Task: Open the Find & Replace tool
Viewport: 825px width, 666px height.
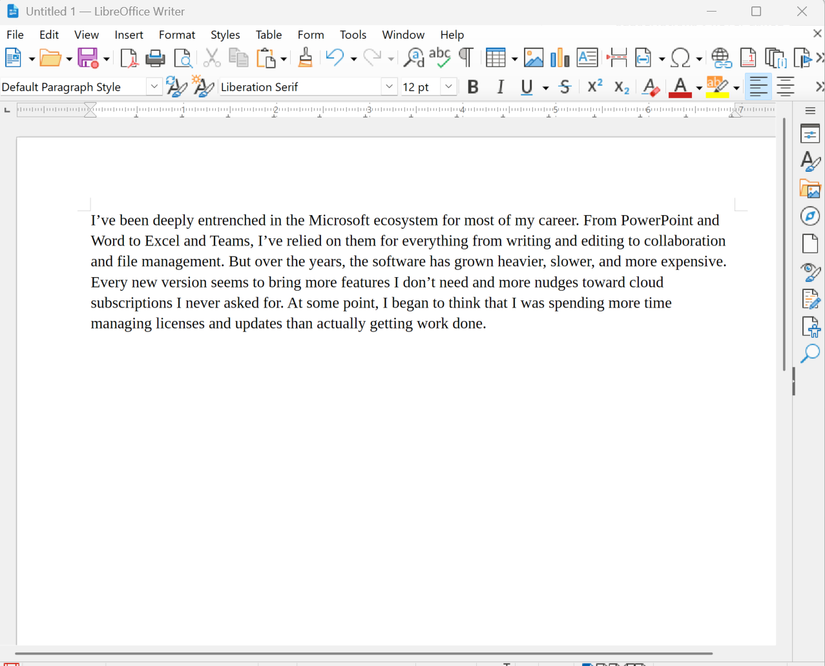Action: (x=413, y=59)
